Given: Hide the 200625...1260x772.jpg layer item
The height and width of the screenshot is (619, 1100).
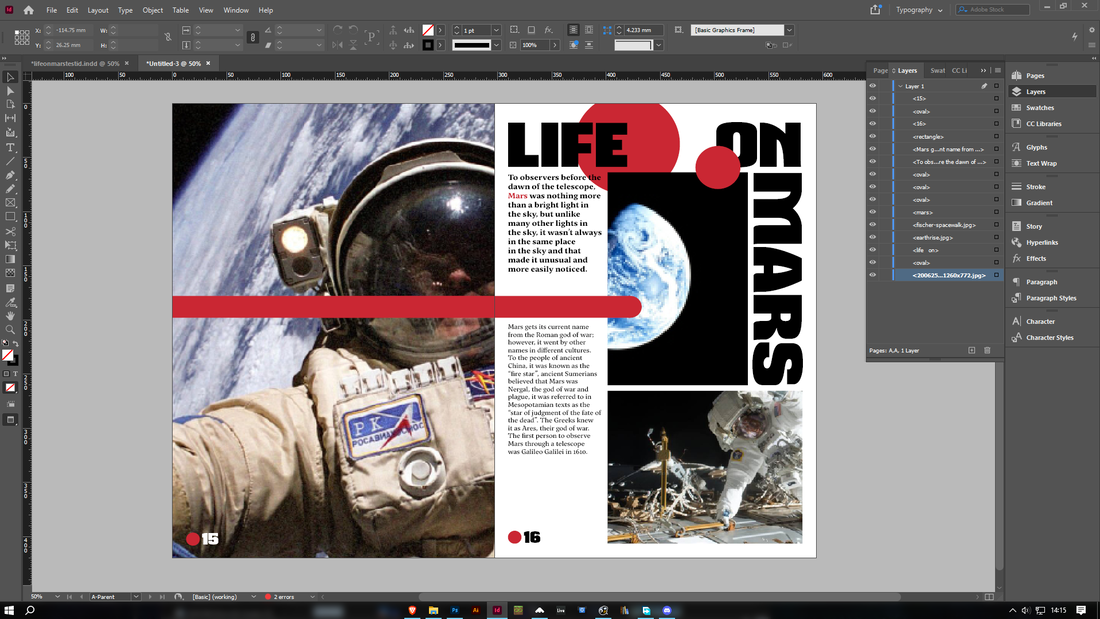Looking at the screenshot, I should [873, 276].
